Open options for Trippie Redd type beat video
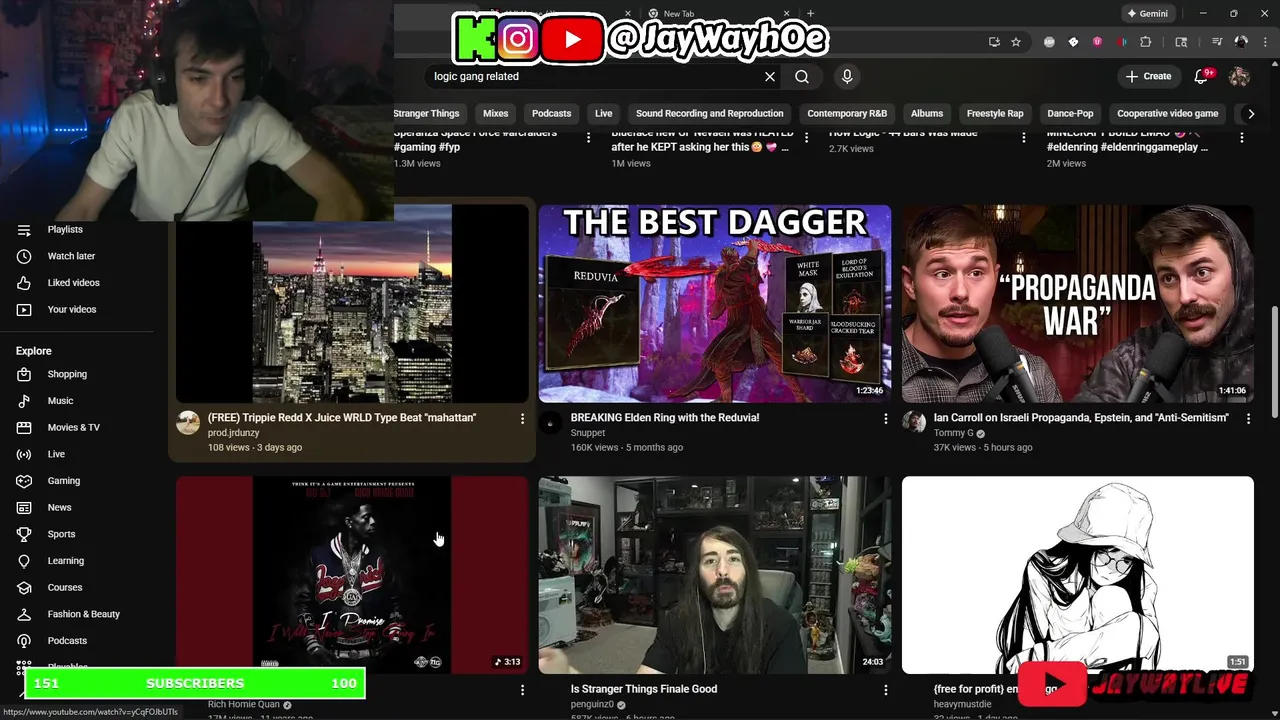 pyautogui.click(x=522, y=418)
